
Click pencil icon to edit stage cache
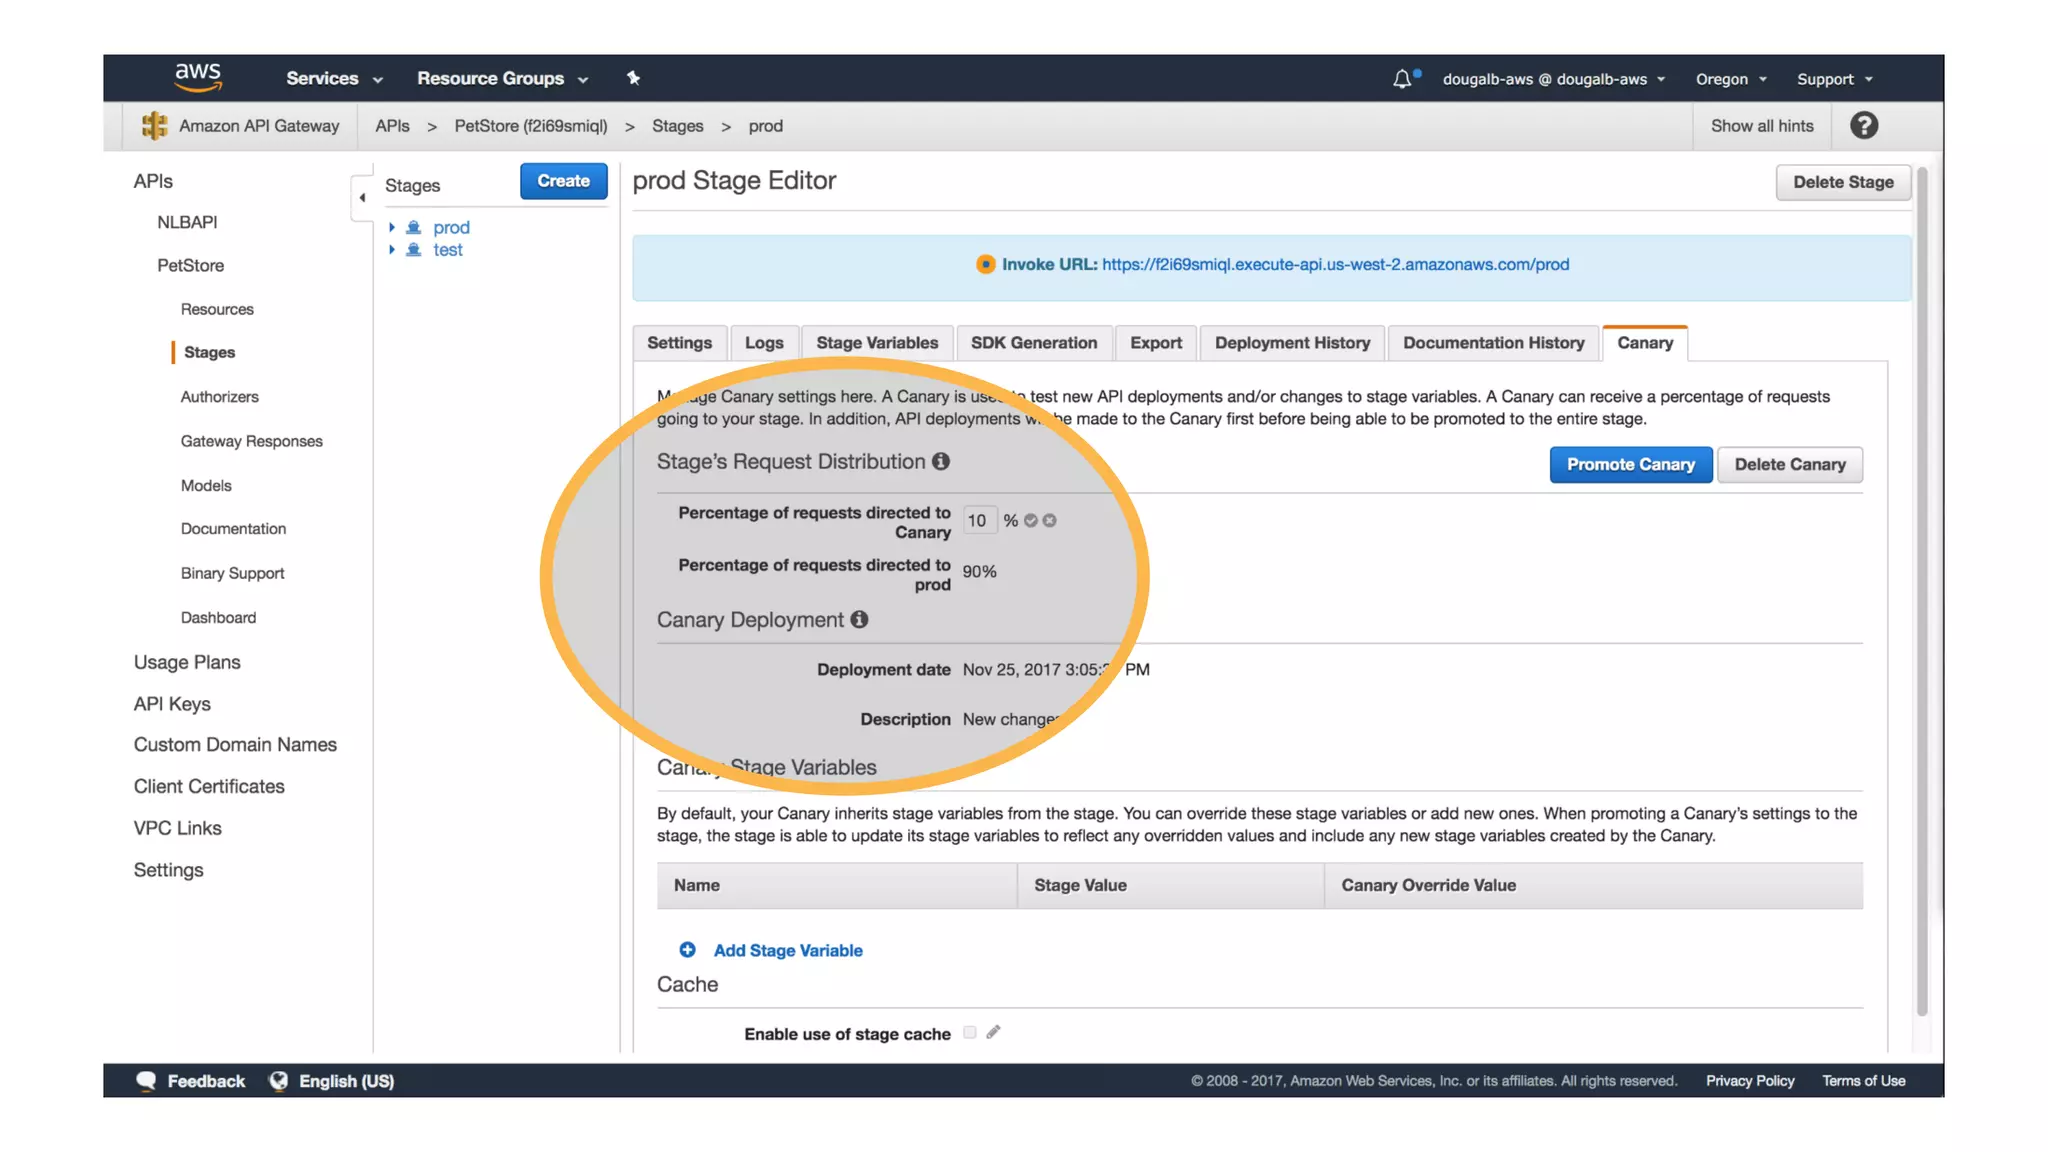point(993,1032)
